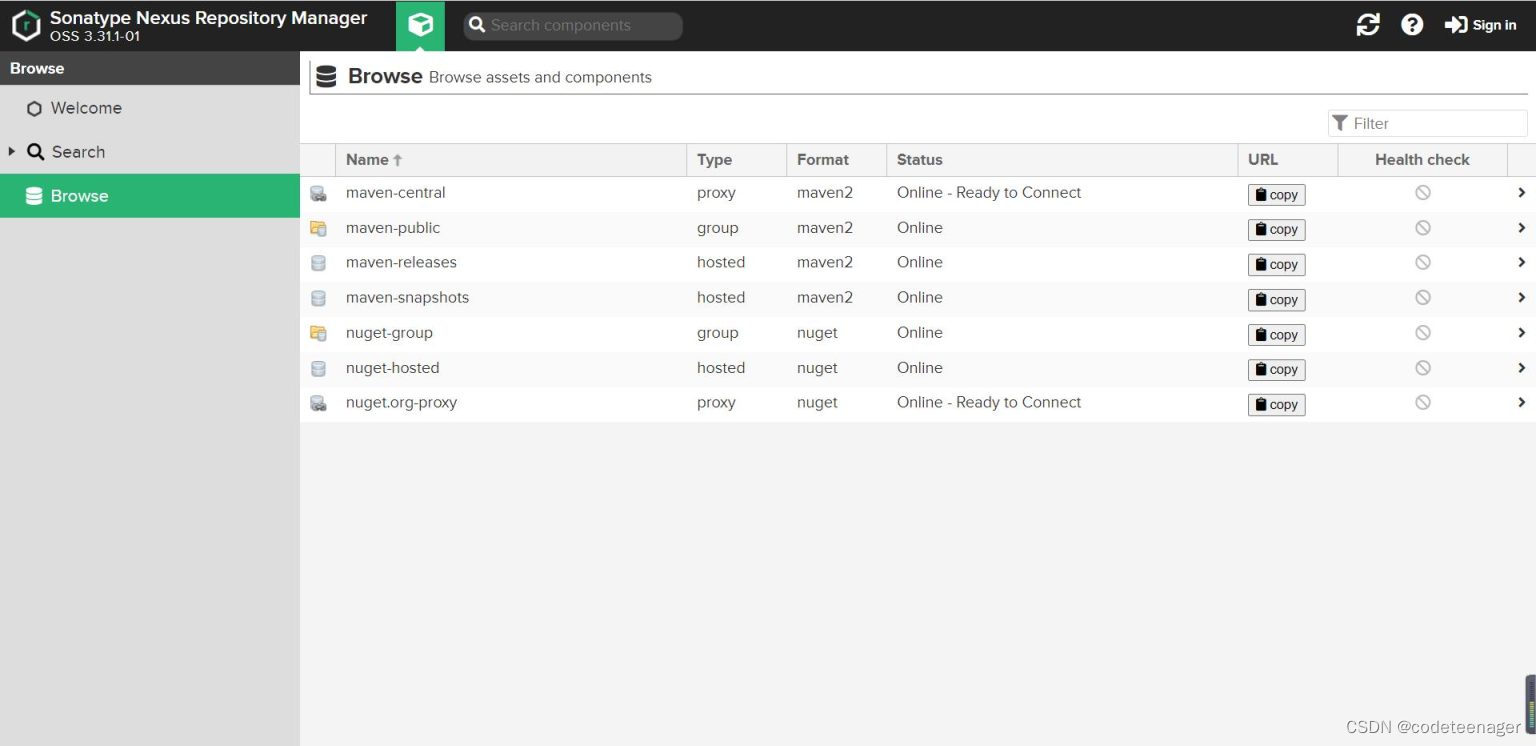Viewport: 1536px width, 746px height.
Task: Click the maven-central proxy repository icon
Action: pos(318,194)
